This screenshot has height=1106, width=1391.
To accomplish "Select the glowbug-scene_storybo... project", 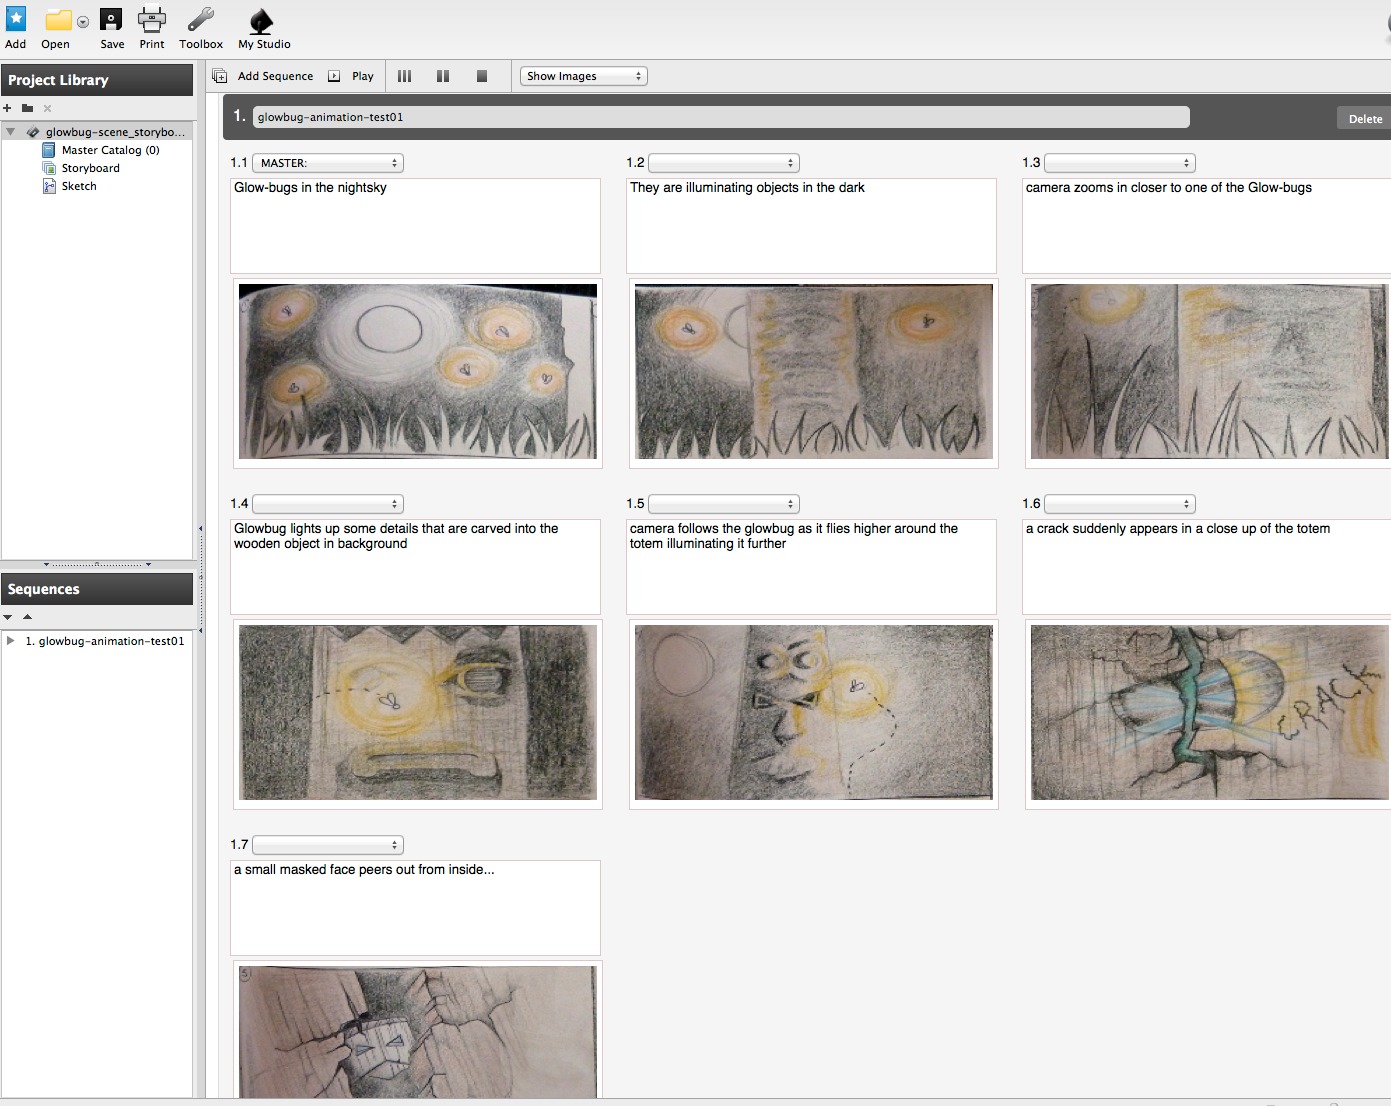I will pos(115,132).
